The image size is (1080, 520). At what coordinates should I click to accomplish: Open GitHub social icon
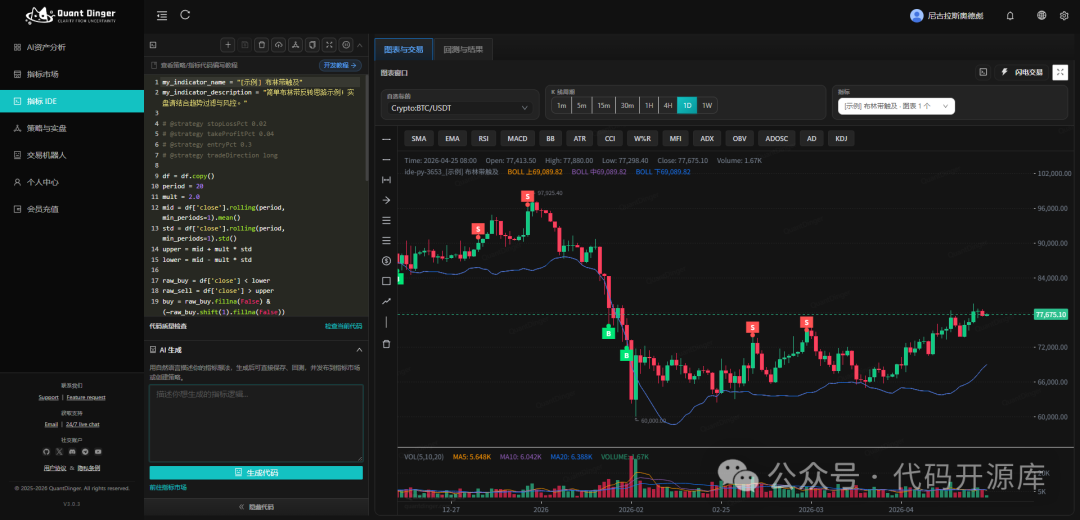tap(46, 452)
